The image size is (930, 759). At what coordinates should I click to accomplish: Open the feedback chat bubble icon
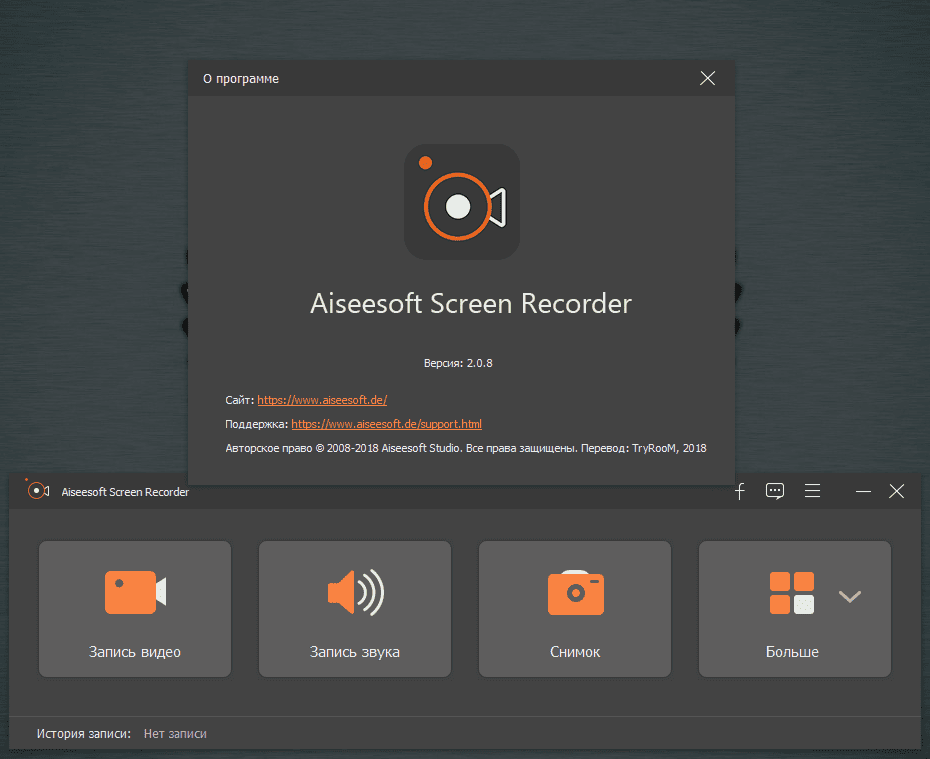(775, 491)
